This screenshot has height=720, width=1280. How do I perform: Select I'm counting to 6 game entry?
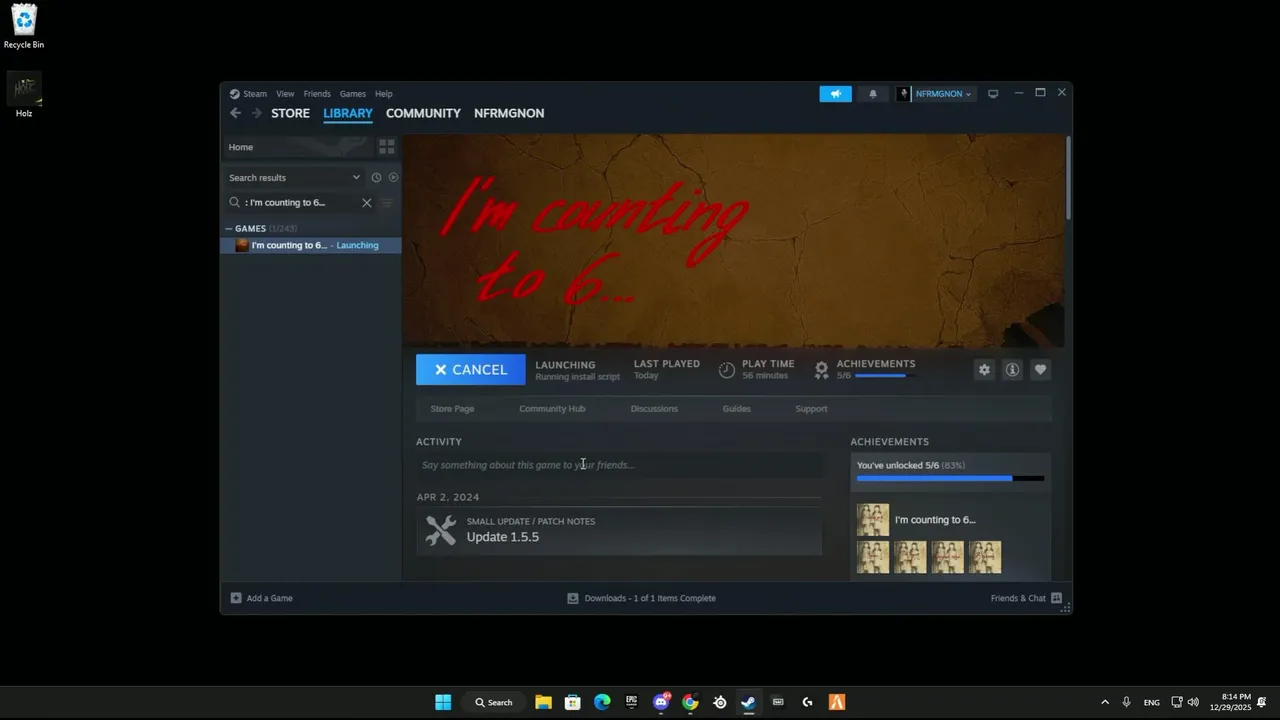click(311, 245)
